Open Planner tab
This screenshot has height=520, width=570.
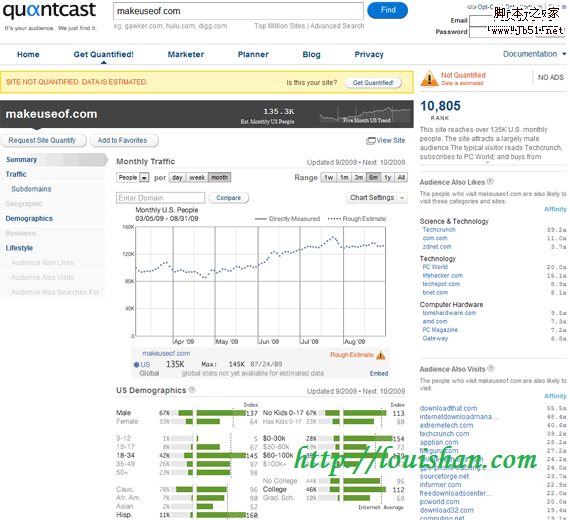pos(253,55)
